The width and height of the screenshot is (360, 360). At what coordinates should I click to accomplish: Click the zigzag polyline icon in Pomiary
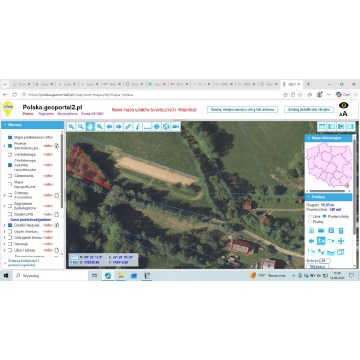[321, 252]
